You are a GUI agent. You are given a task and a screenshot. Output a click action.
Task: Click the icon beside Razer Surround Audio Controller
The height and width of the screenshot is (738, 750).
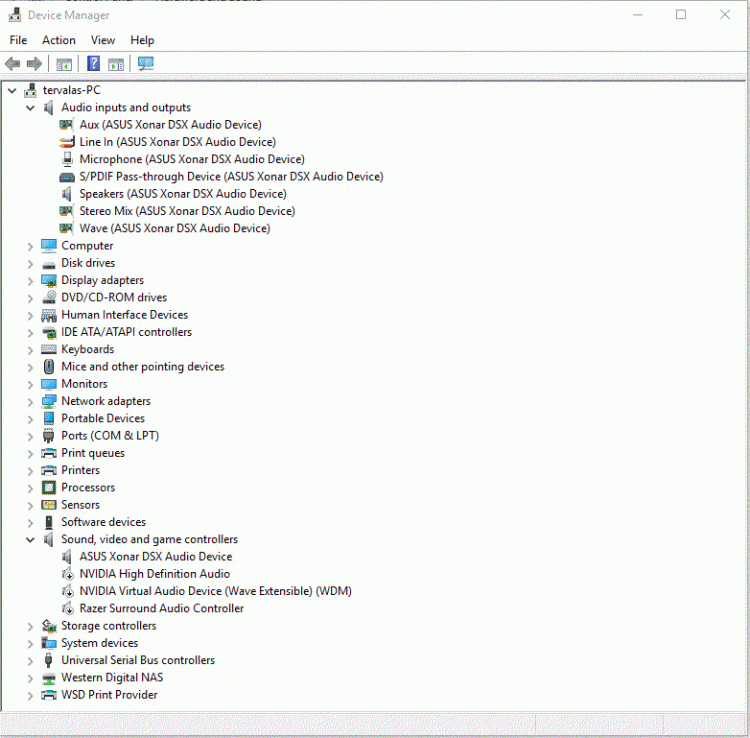pos(67,608)
